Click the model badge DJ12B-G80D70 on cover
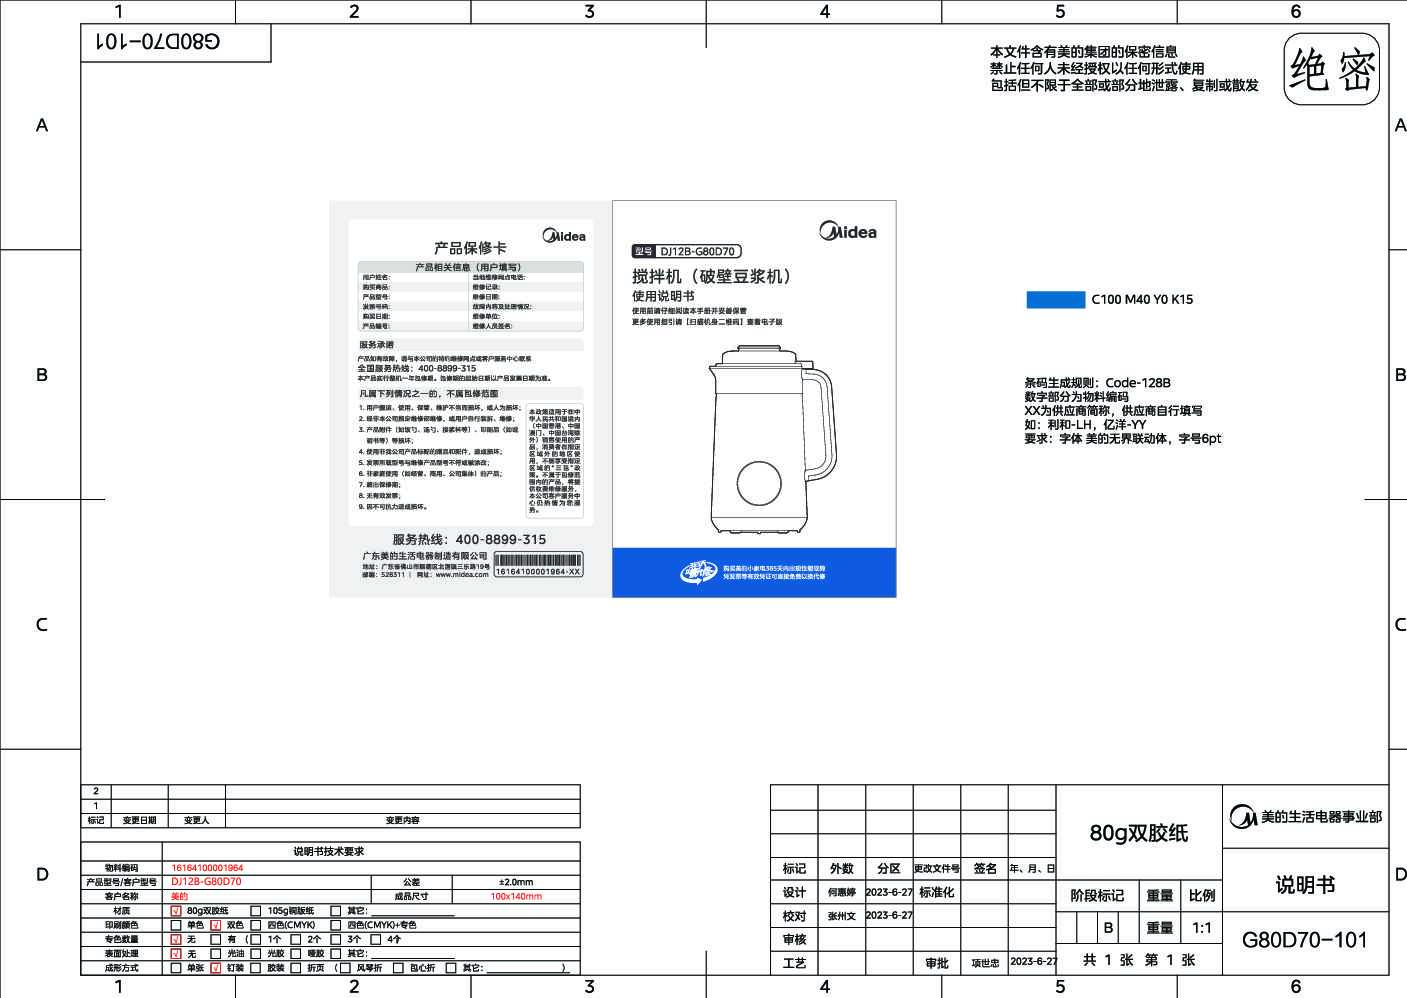The width and height of the screenshot is (1407, 998). [686, 252]
